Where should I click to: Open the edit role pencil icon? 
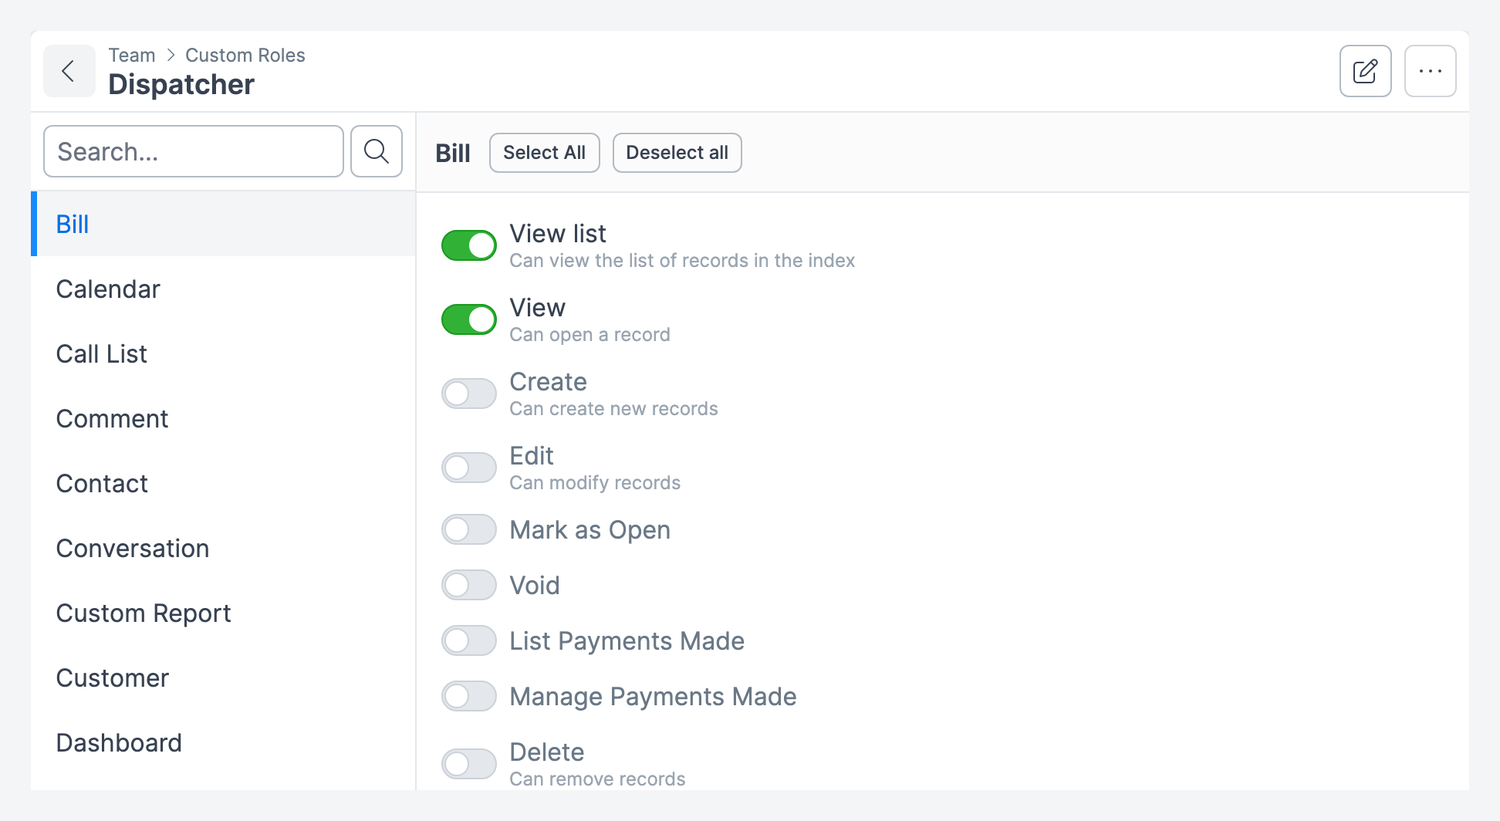(x=1365, y=71)
